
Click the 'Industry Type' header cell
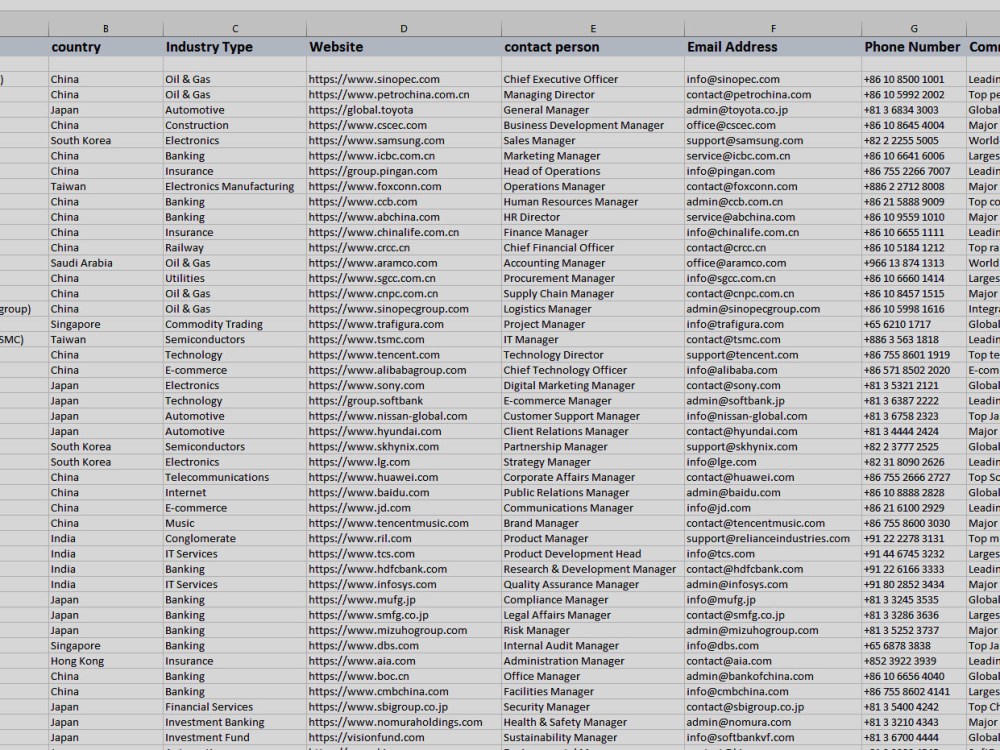tap(235, 47)
